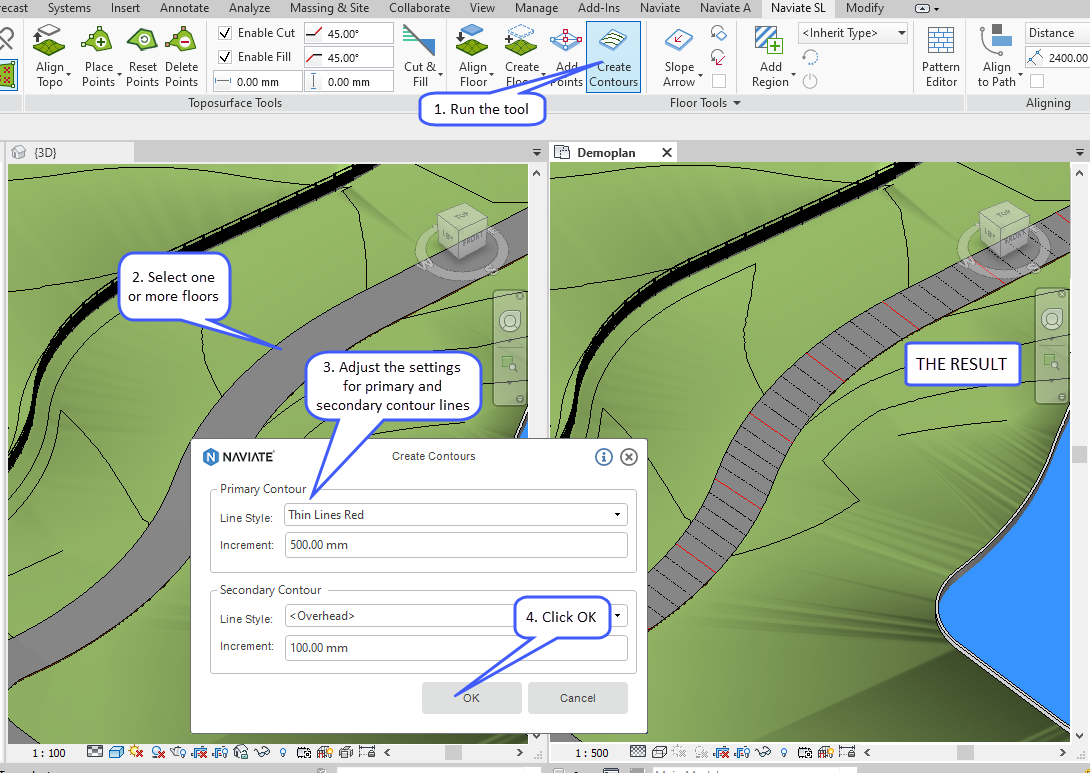Click Temporary Hide/Isolate glasses in Demoplan bar

click(x=763, y=752)
